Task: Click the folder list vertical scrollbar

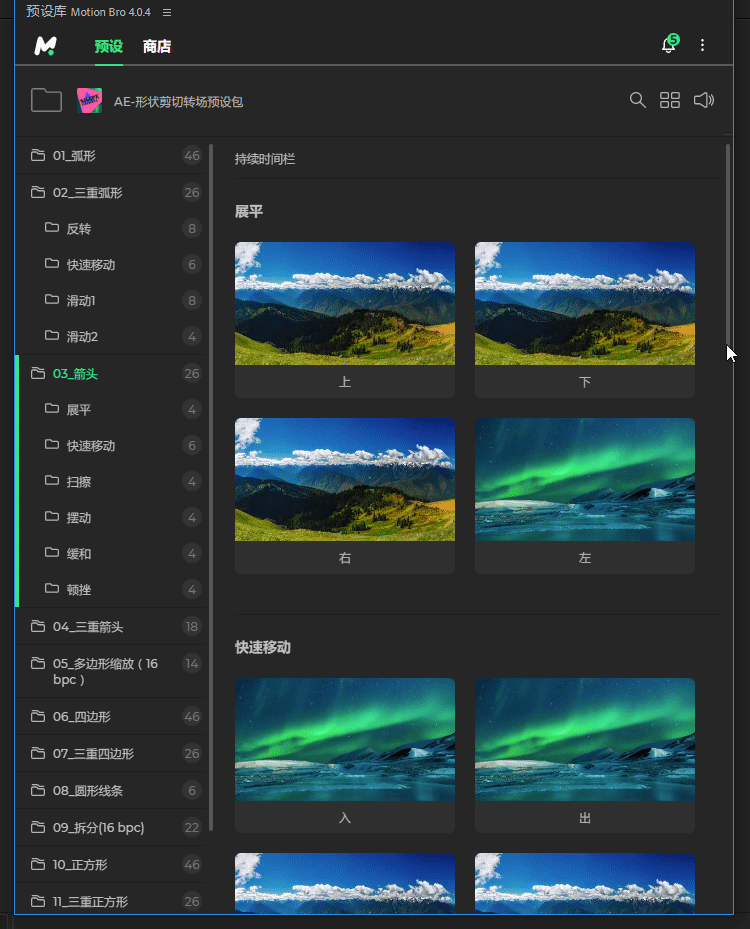Action: [210, 487]
